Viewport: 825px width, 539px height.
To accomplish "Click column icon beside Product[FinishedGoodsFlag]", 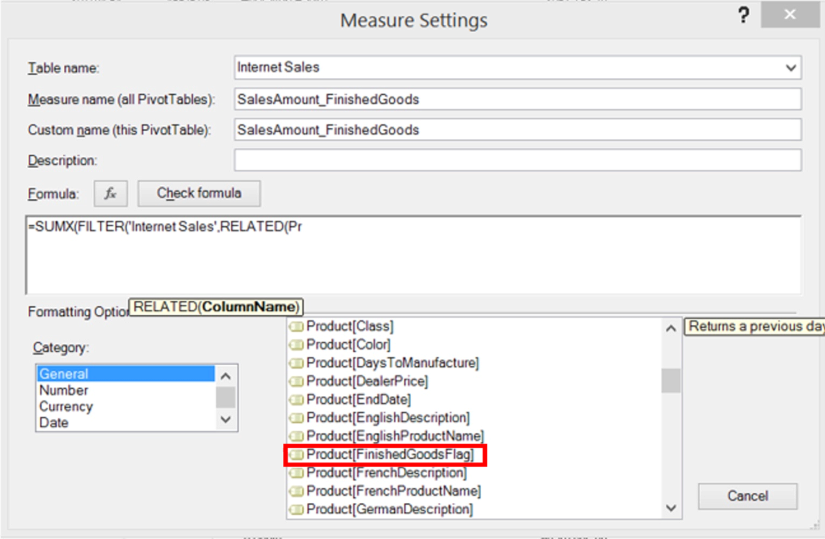I will tap(296, 455).
